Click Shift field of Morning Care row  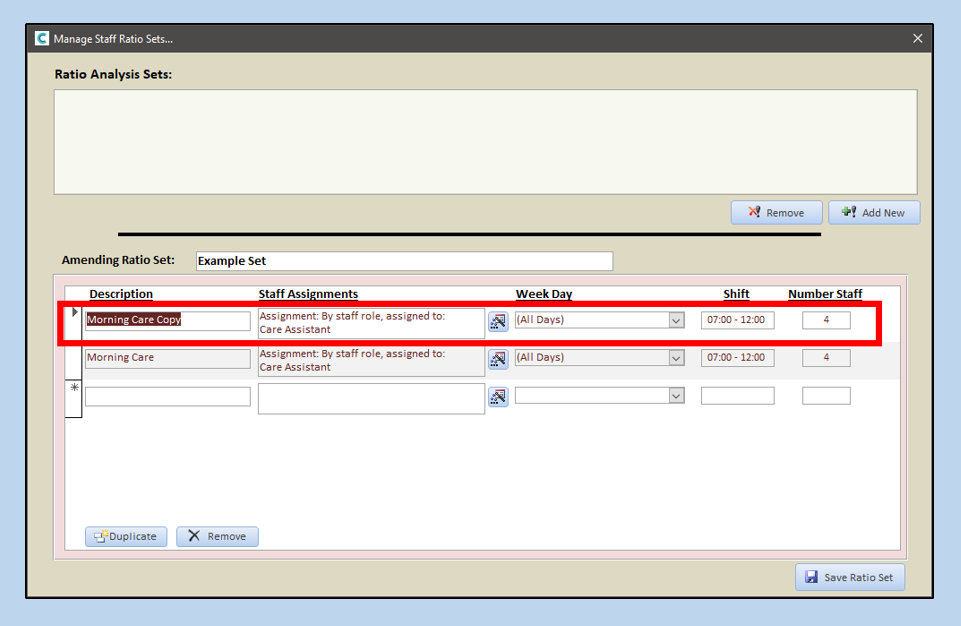pos(737,358)
